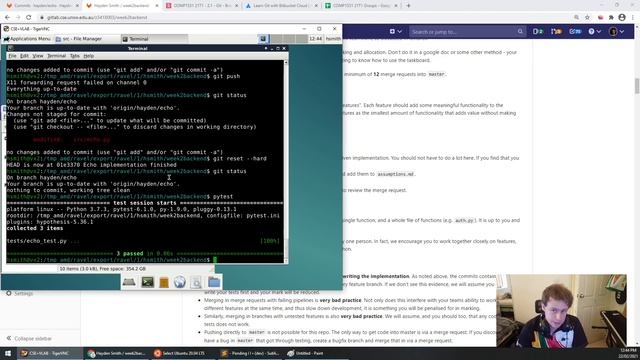Click the webcam video overlay
This screenshot has width=640, height=360.
click(561, 310)
